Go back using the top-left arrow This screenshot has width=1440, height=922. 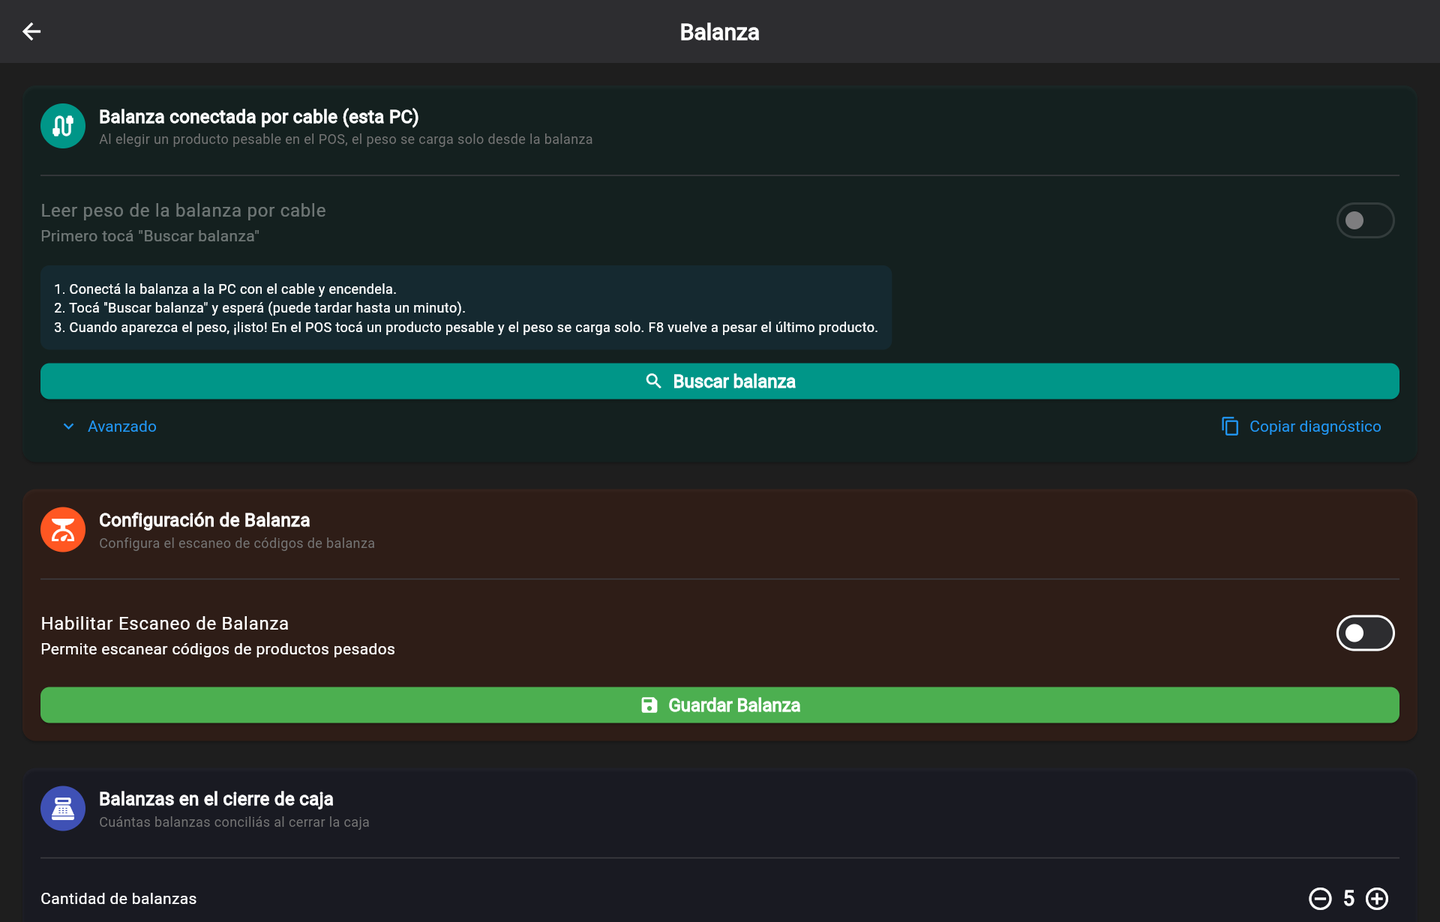tap(32, 32)
